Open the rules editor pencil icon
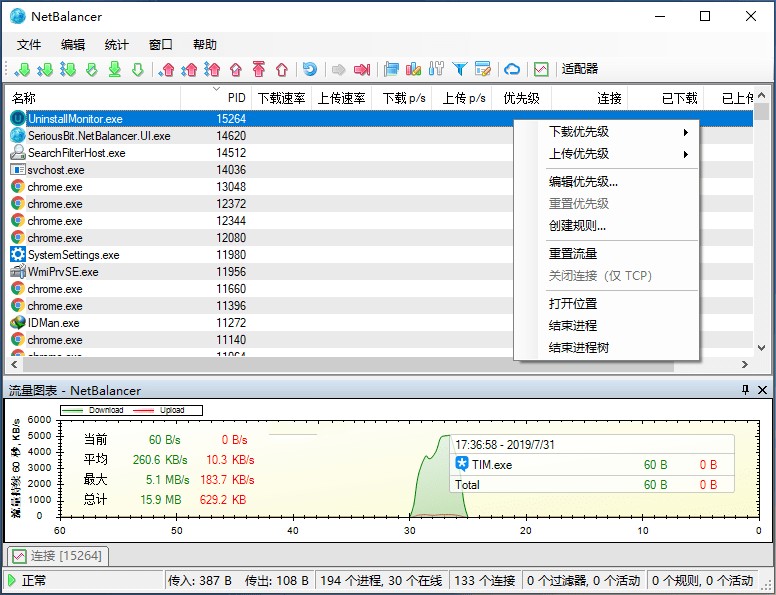The height and width of the screenshot is (595, 776). point(483,69)
